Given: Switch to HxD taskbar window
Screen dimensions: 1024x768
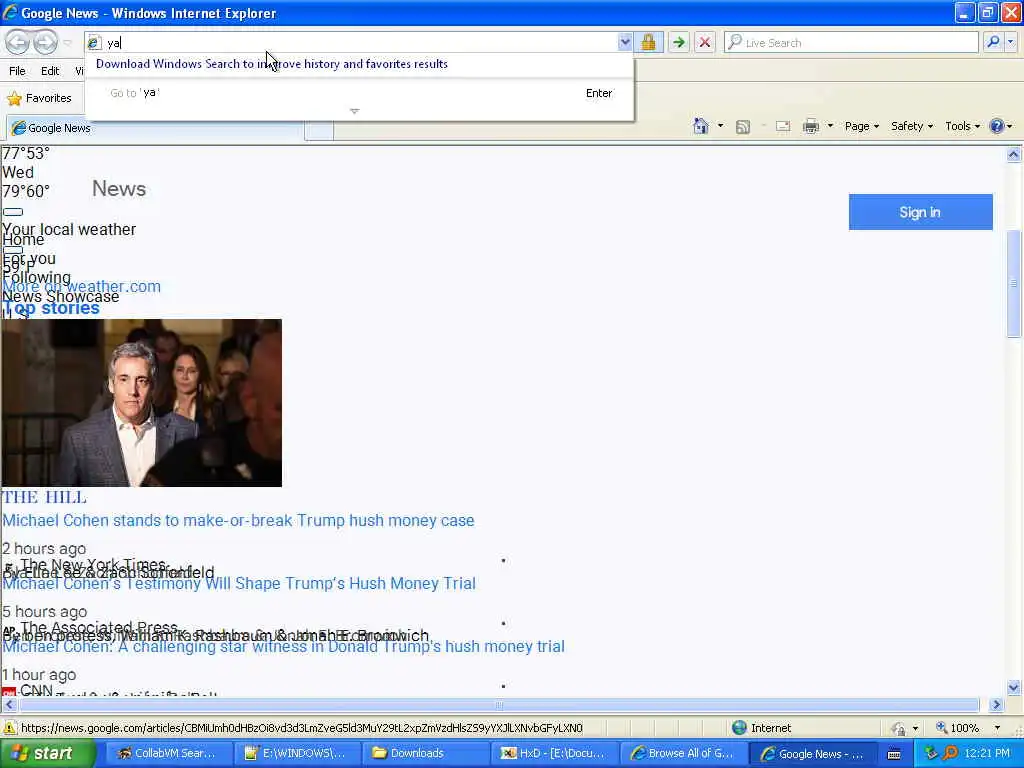Looking at the screenshot, I should [x=554, y=754].
